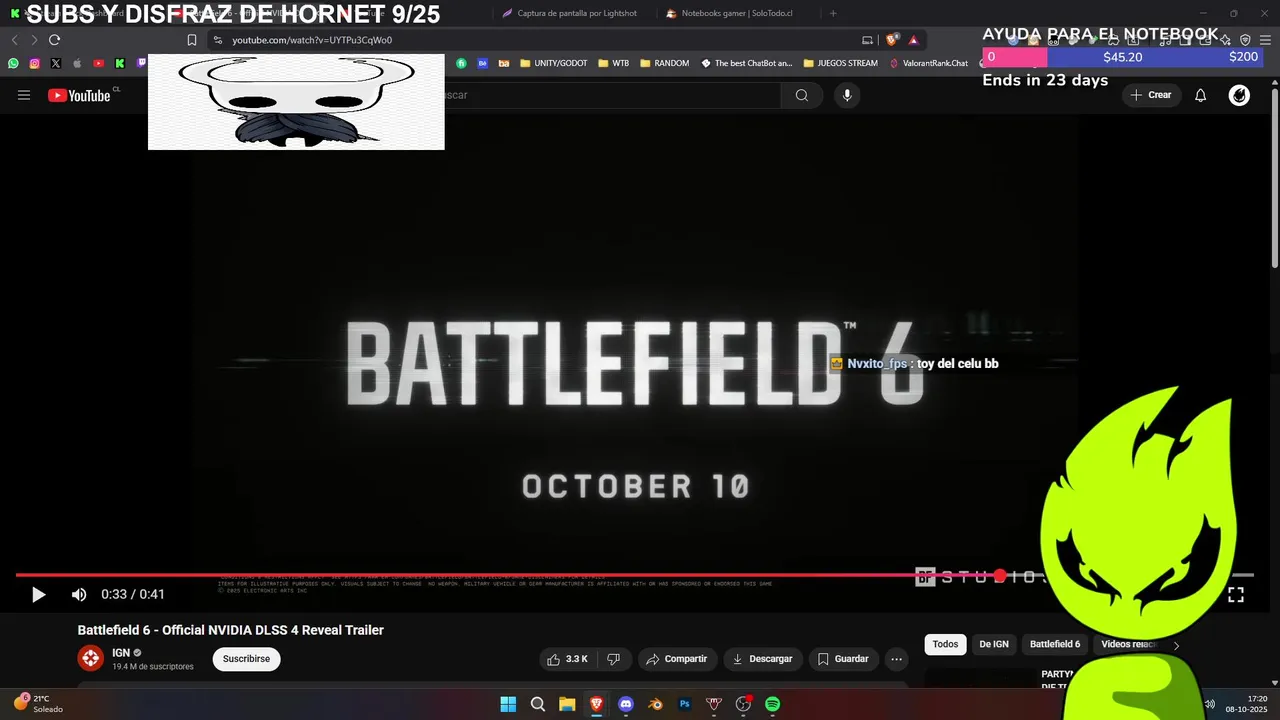The image size is (1280, 720).
Task: Go forward in browser history
Action: 34,40
